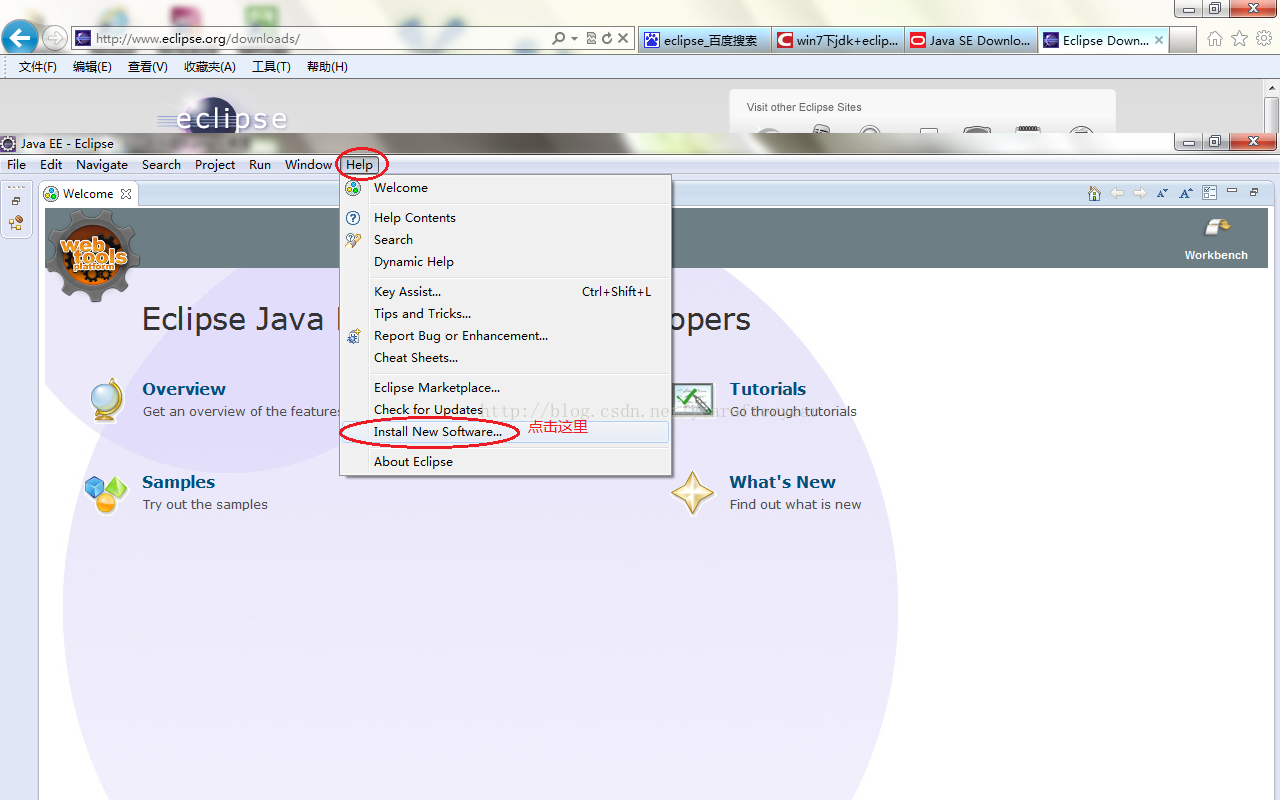The height and width of the screenshot is (800, 1280).
Task: Open the Overview link
Action: pos(184,389)
